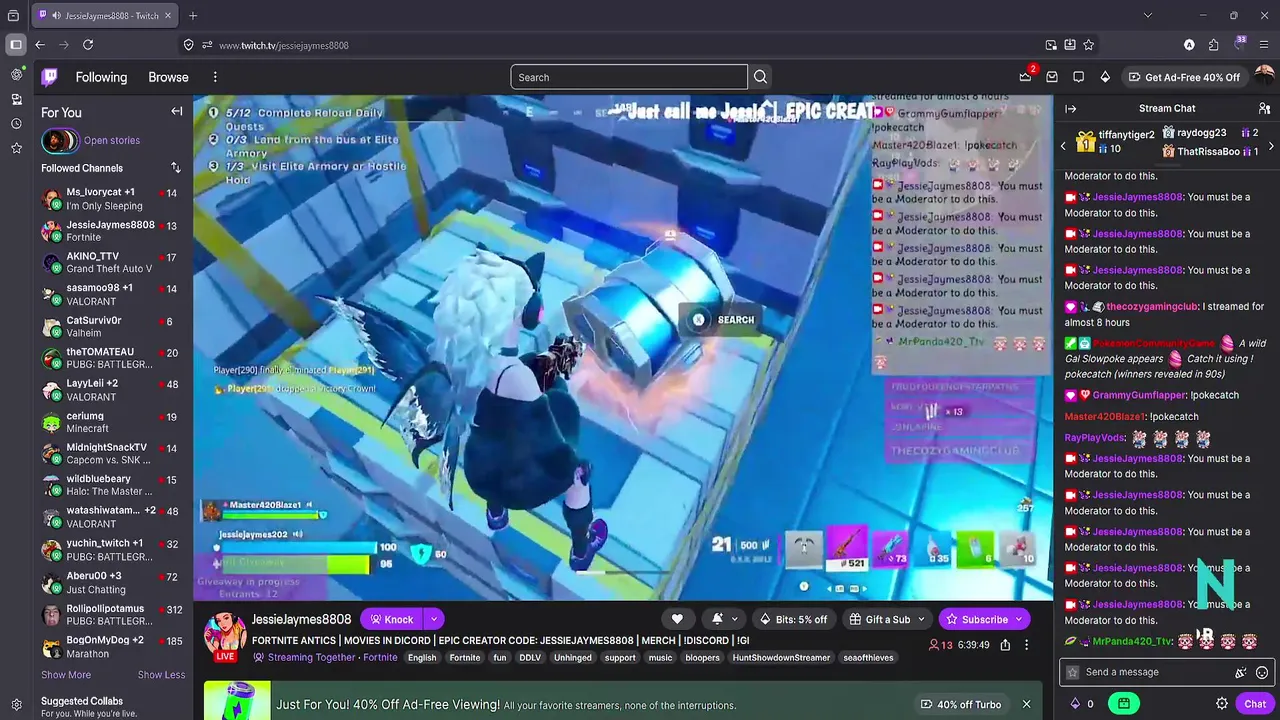The width and height of the screenshot is (1280, 720).
Task: Open the Streaming Together link
Action: click(x=311, y=658)
